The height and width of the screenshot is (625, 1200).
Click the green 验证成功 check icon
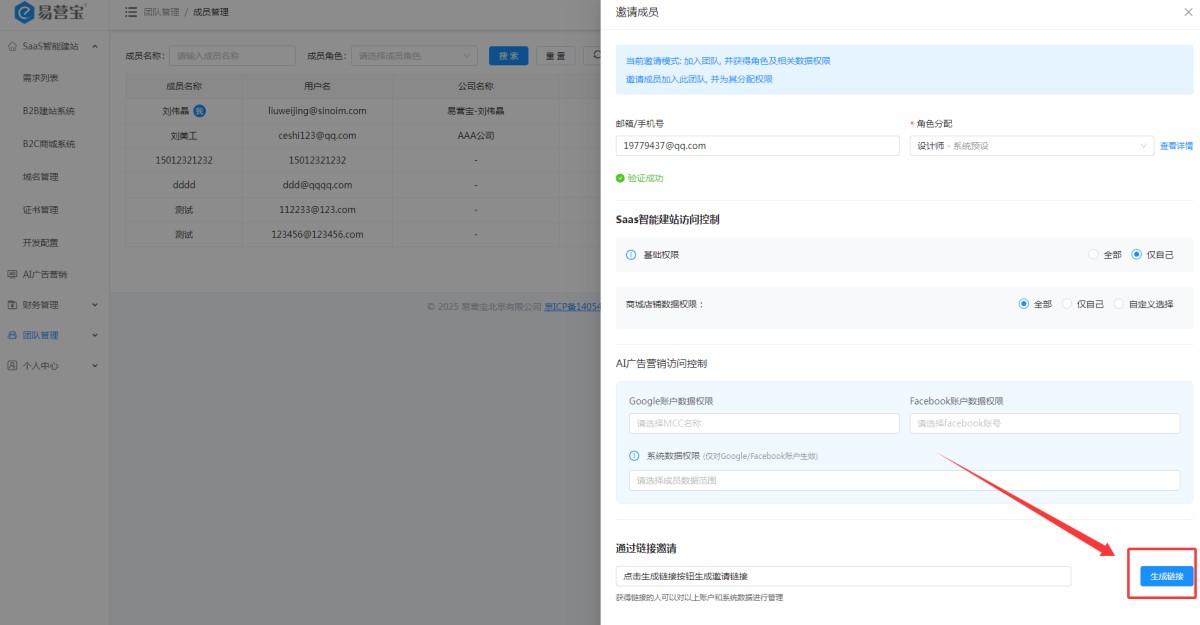tap(620, 178)
